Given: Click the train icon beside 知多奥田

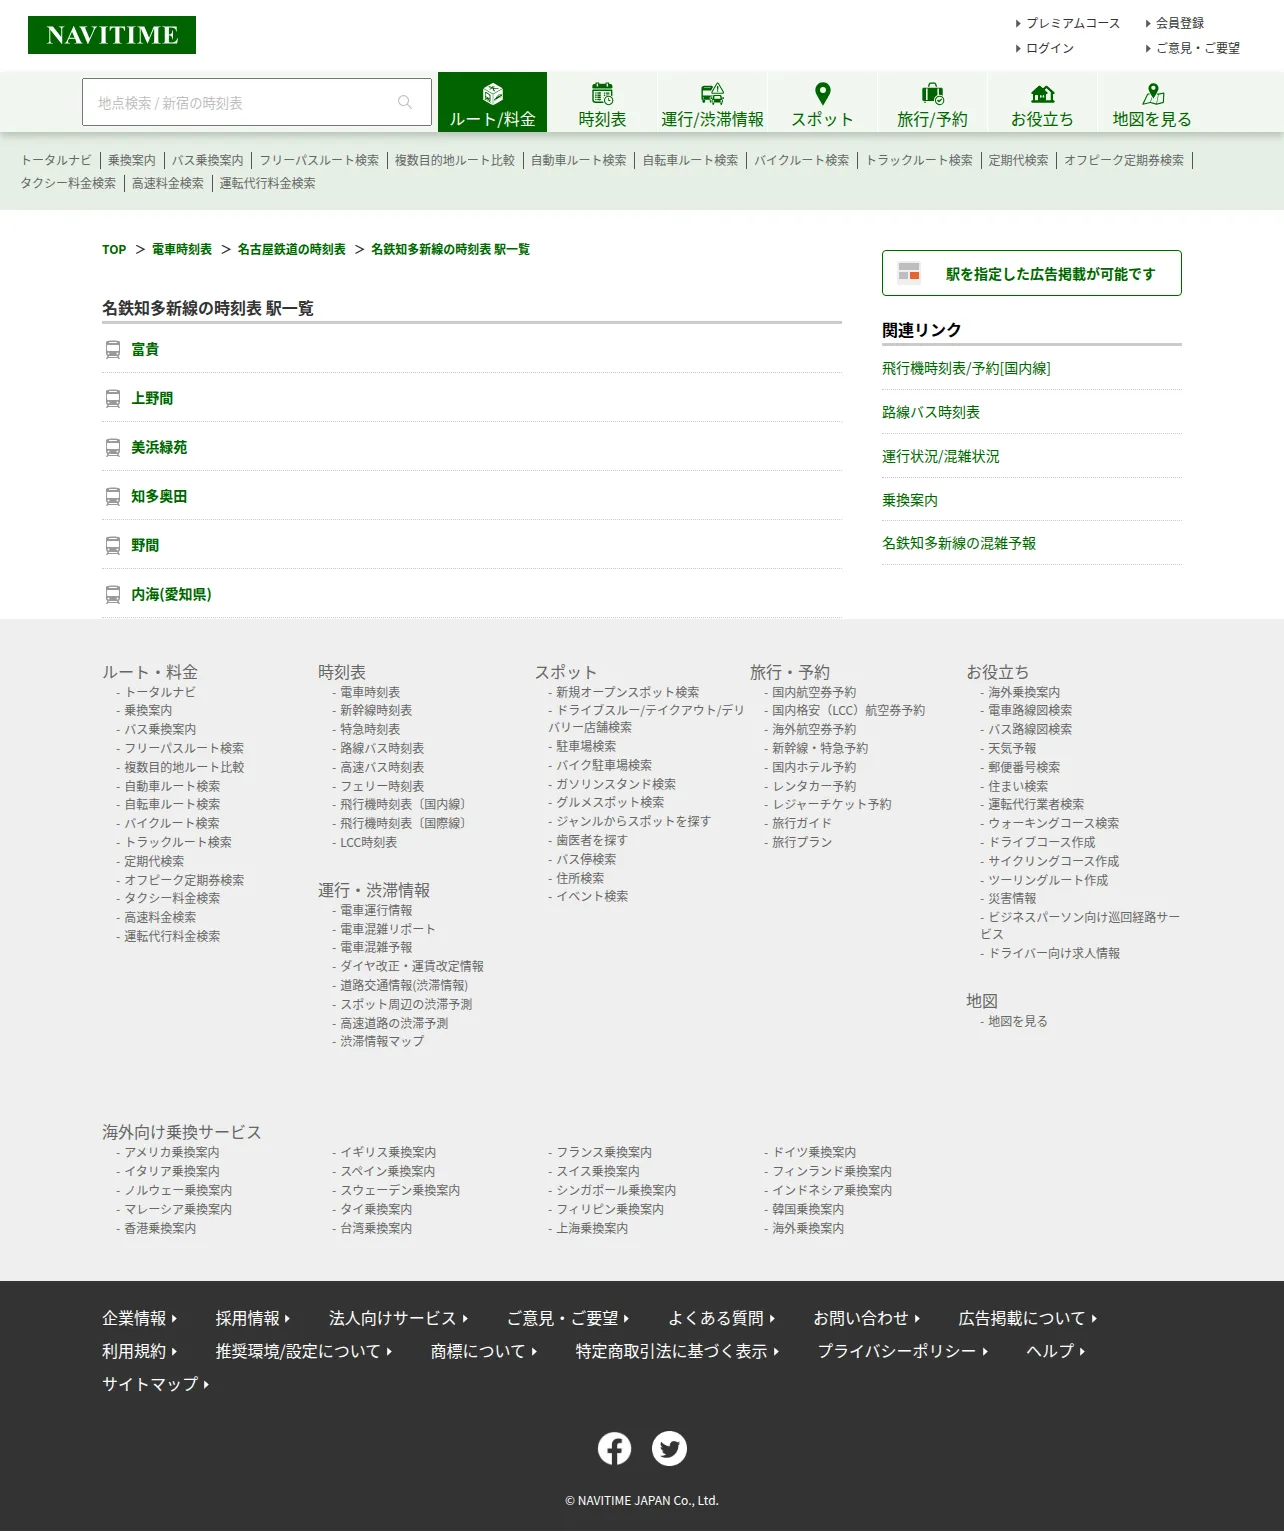Looking at the screenshot, I should click(113, 496).
